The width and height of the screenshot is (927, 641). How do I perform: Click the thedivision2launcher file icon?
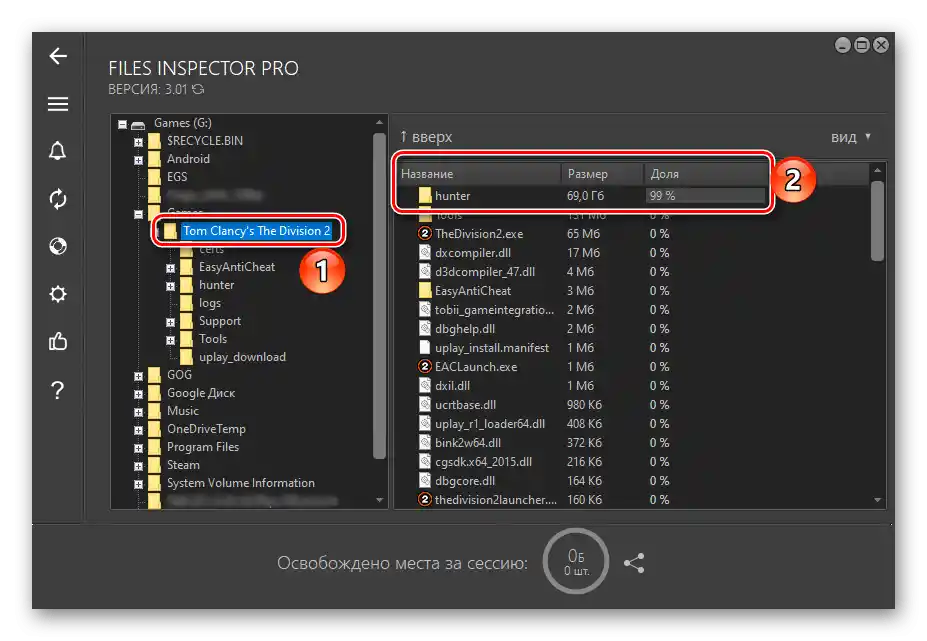pos(424,500)
